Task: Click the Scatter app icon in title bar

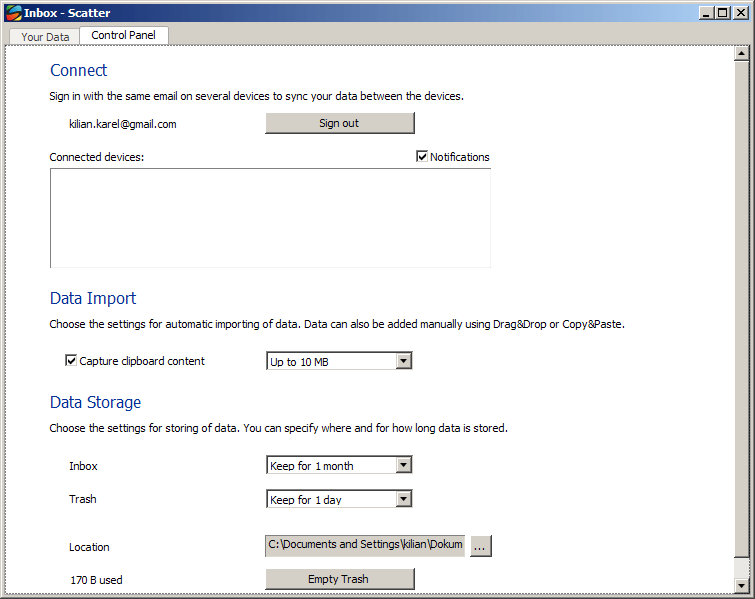Action: coord(14,13)
